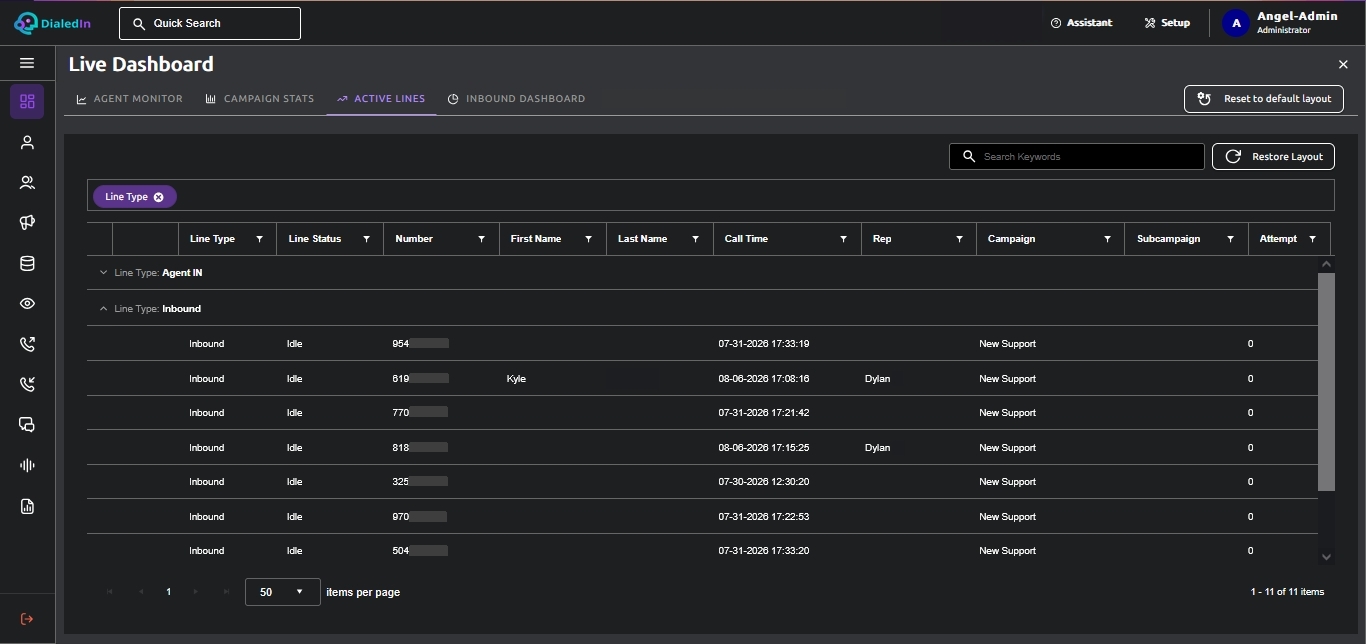This screenshot has height=644, width=1366.
Task: Click the DialedIn logo
Action: [x=52, y=23]
